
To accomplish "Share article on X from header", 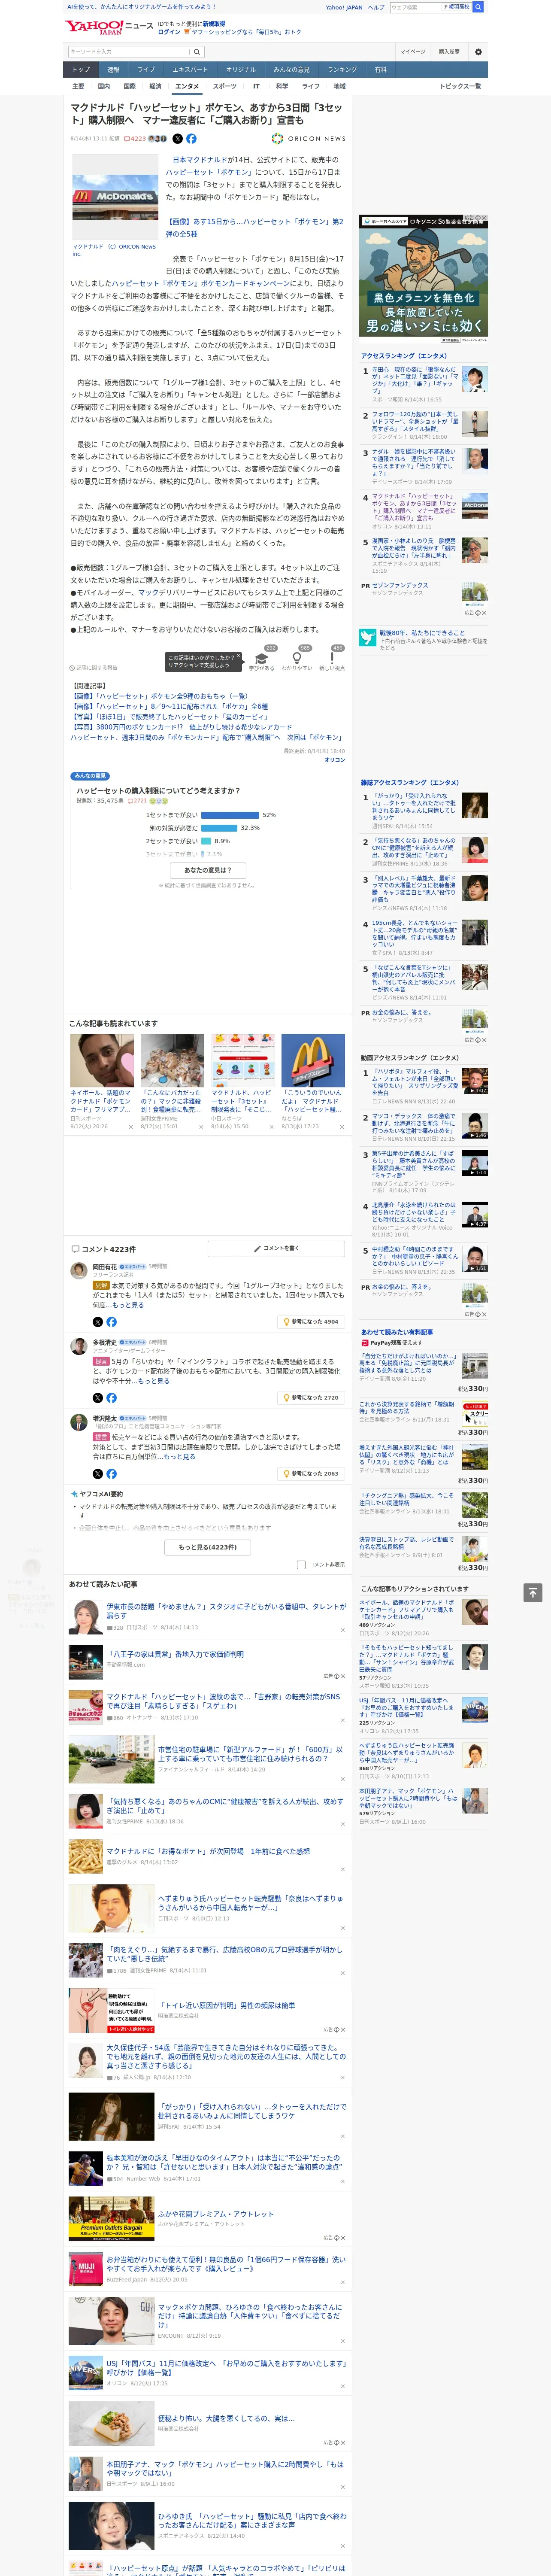I will click(x=178, y=139).
